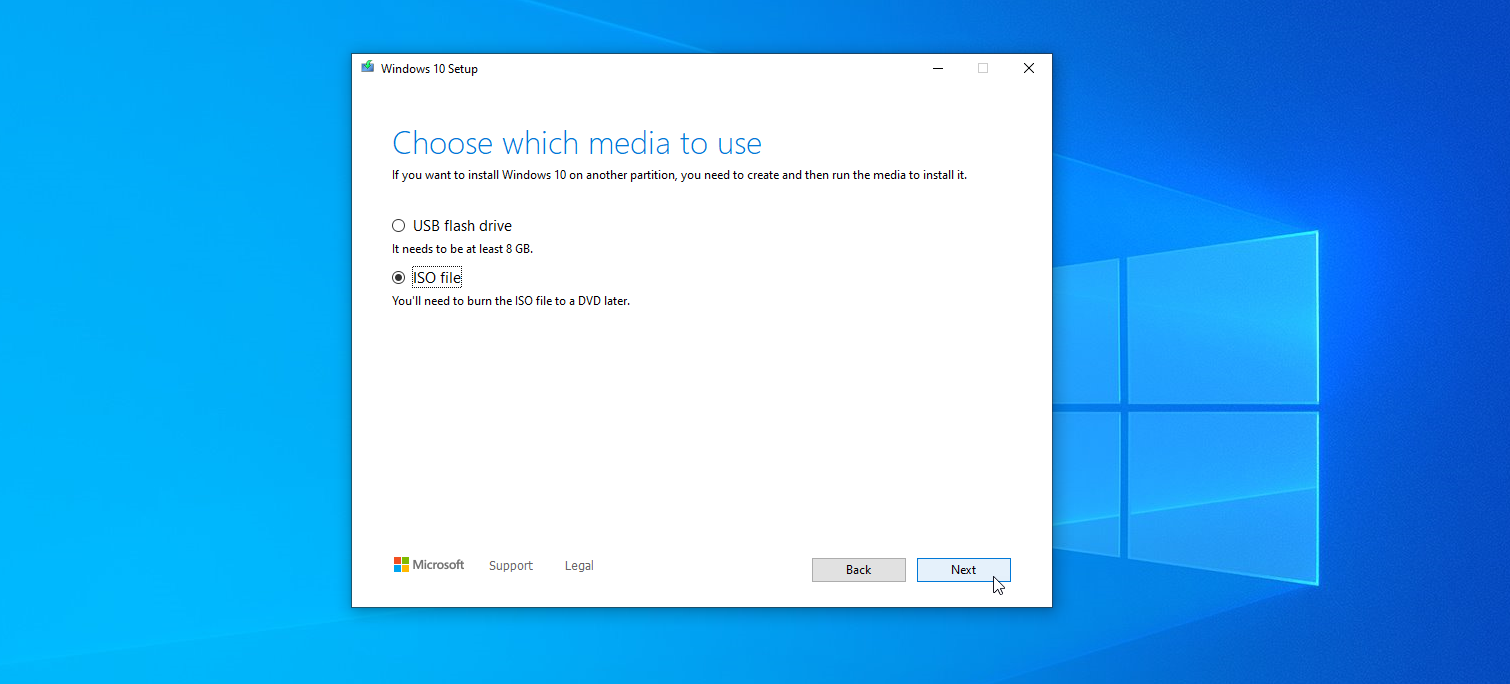Select the USB flash drive radio button
Screen dimensions: 1510x684
click(399, 226)
